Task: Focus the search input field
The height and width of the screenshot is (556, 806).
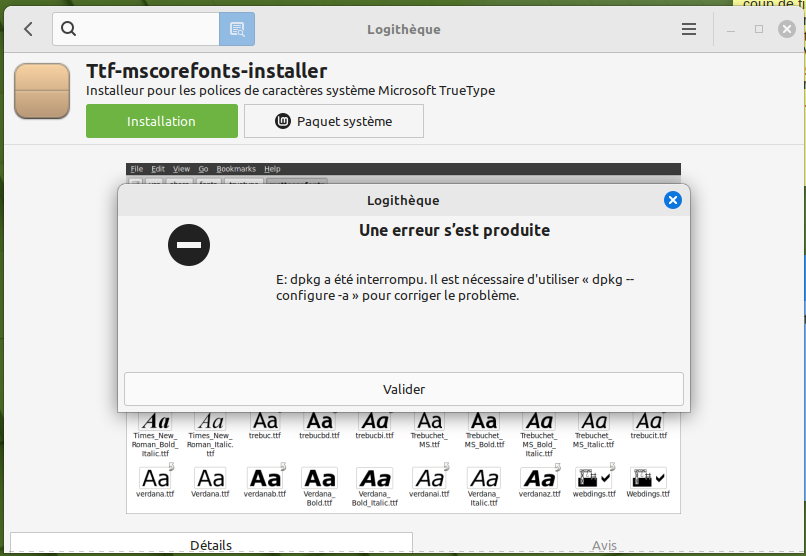Action: tap(136, 29)
